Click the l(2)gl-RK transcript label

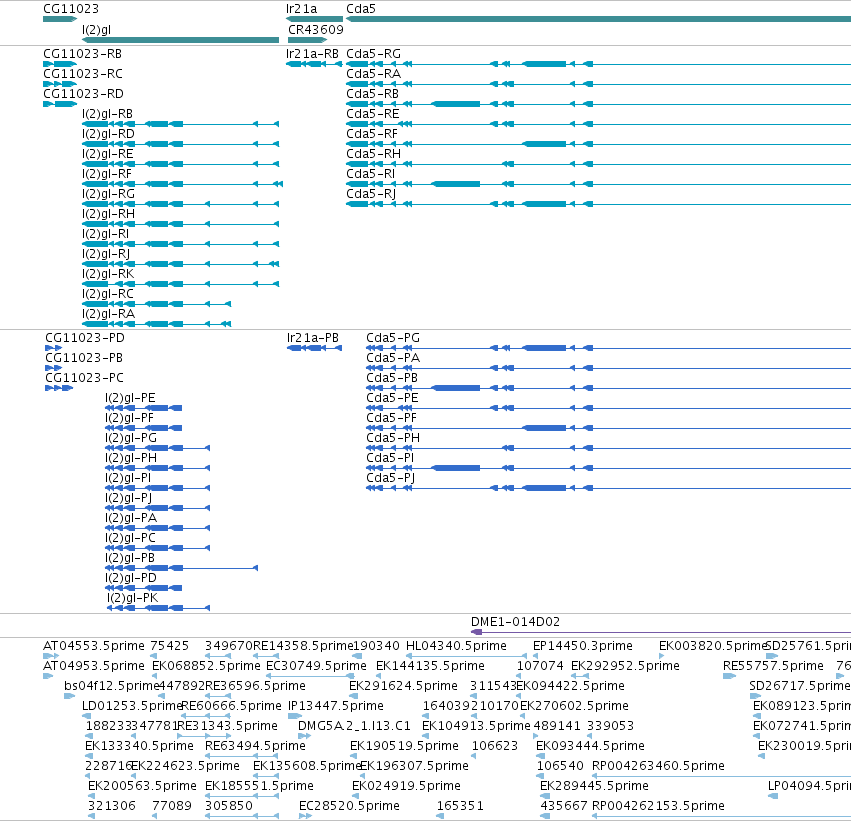(108, 274)
